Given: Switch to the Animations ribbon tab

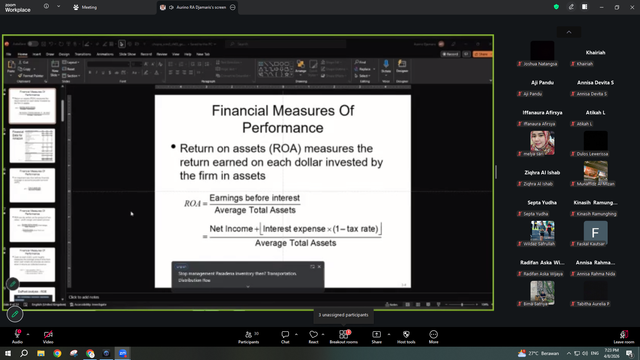Looking at the screenshot, I should [x=105, y=54].
